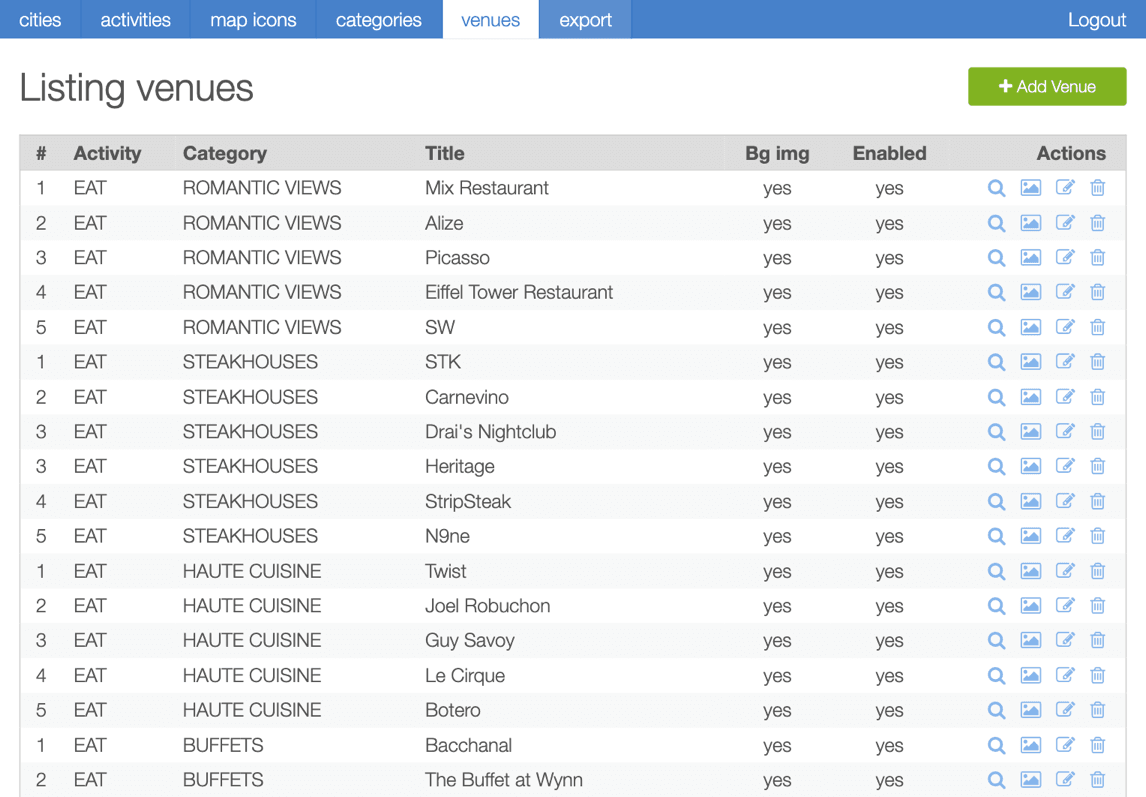Click the Bacchanal title cell
Screen dimensions: 1146x797
(468, 745)
